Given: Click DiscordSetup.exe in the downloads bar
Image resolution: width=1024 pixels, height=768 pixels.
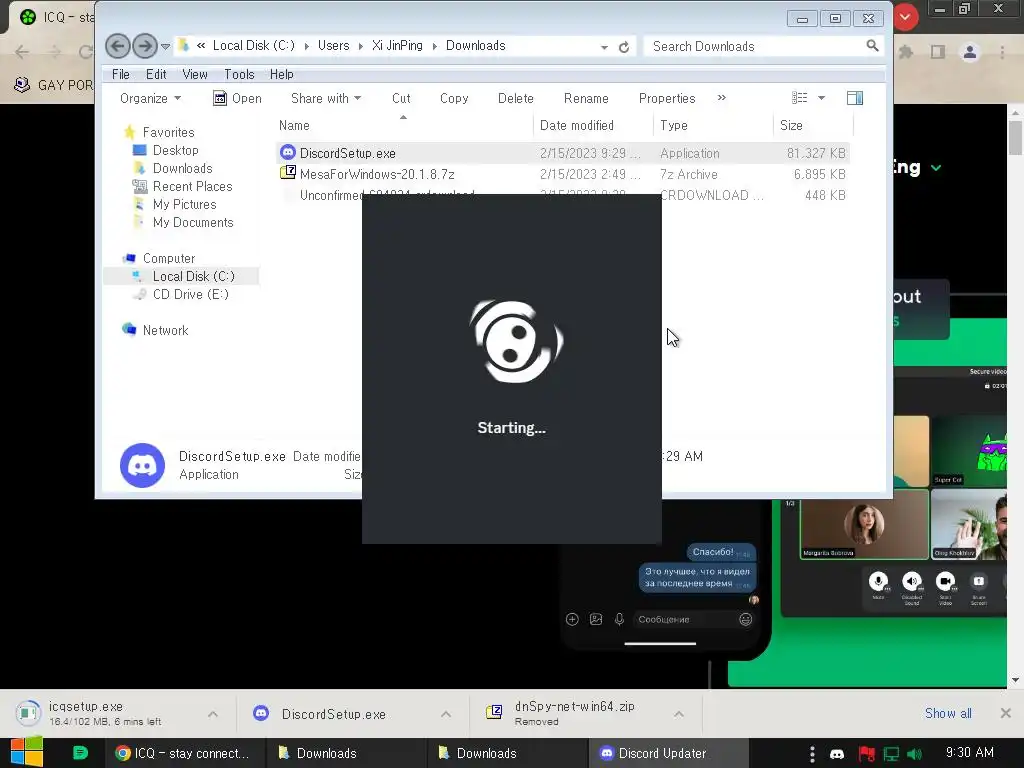Looking at the screenshot, I should coord(333,714).
